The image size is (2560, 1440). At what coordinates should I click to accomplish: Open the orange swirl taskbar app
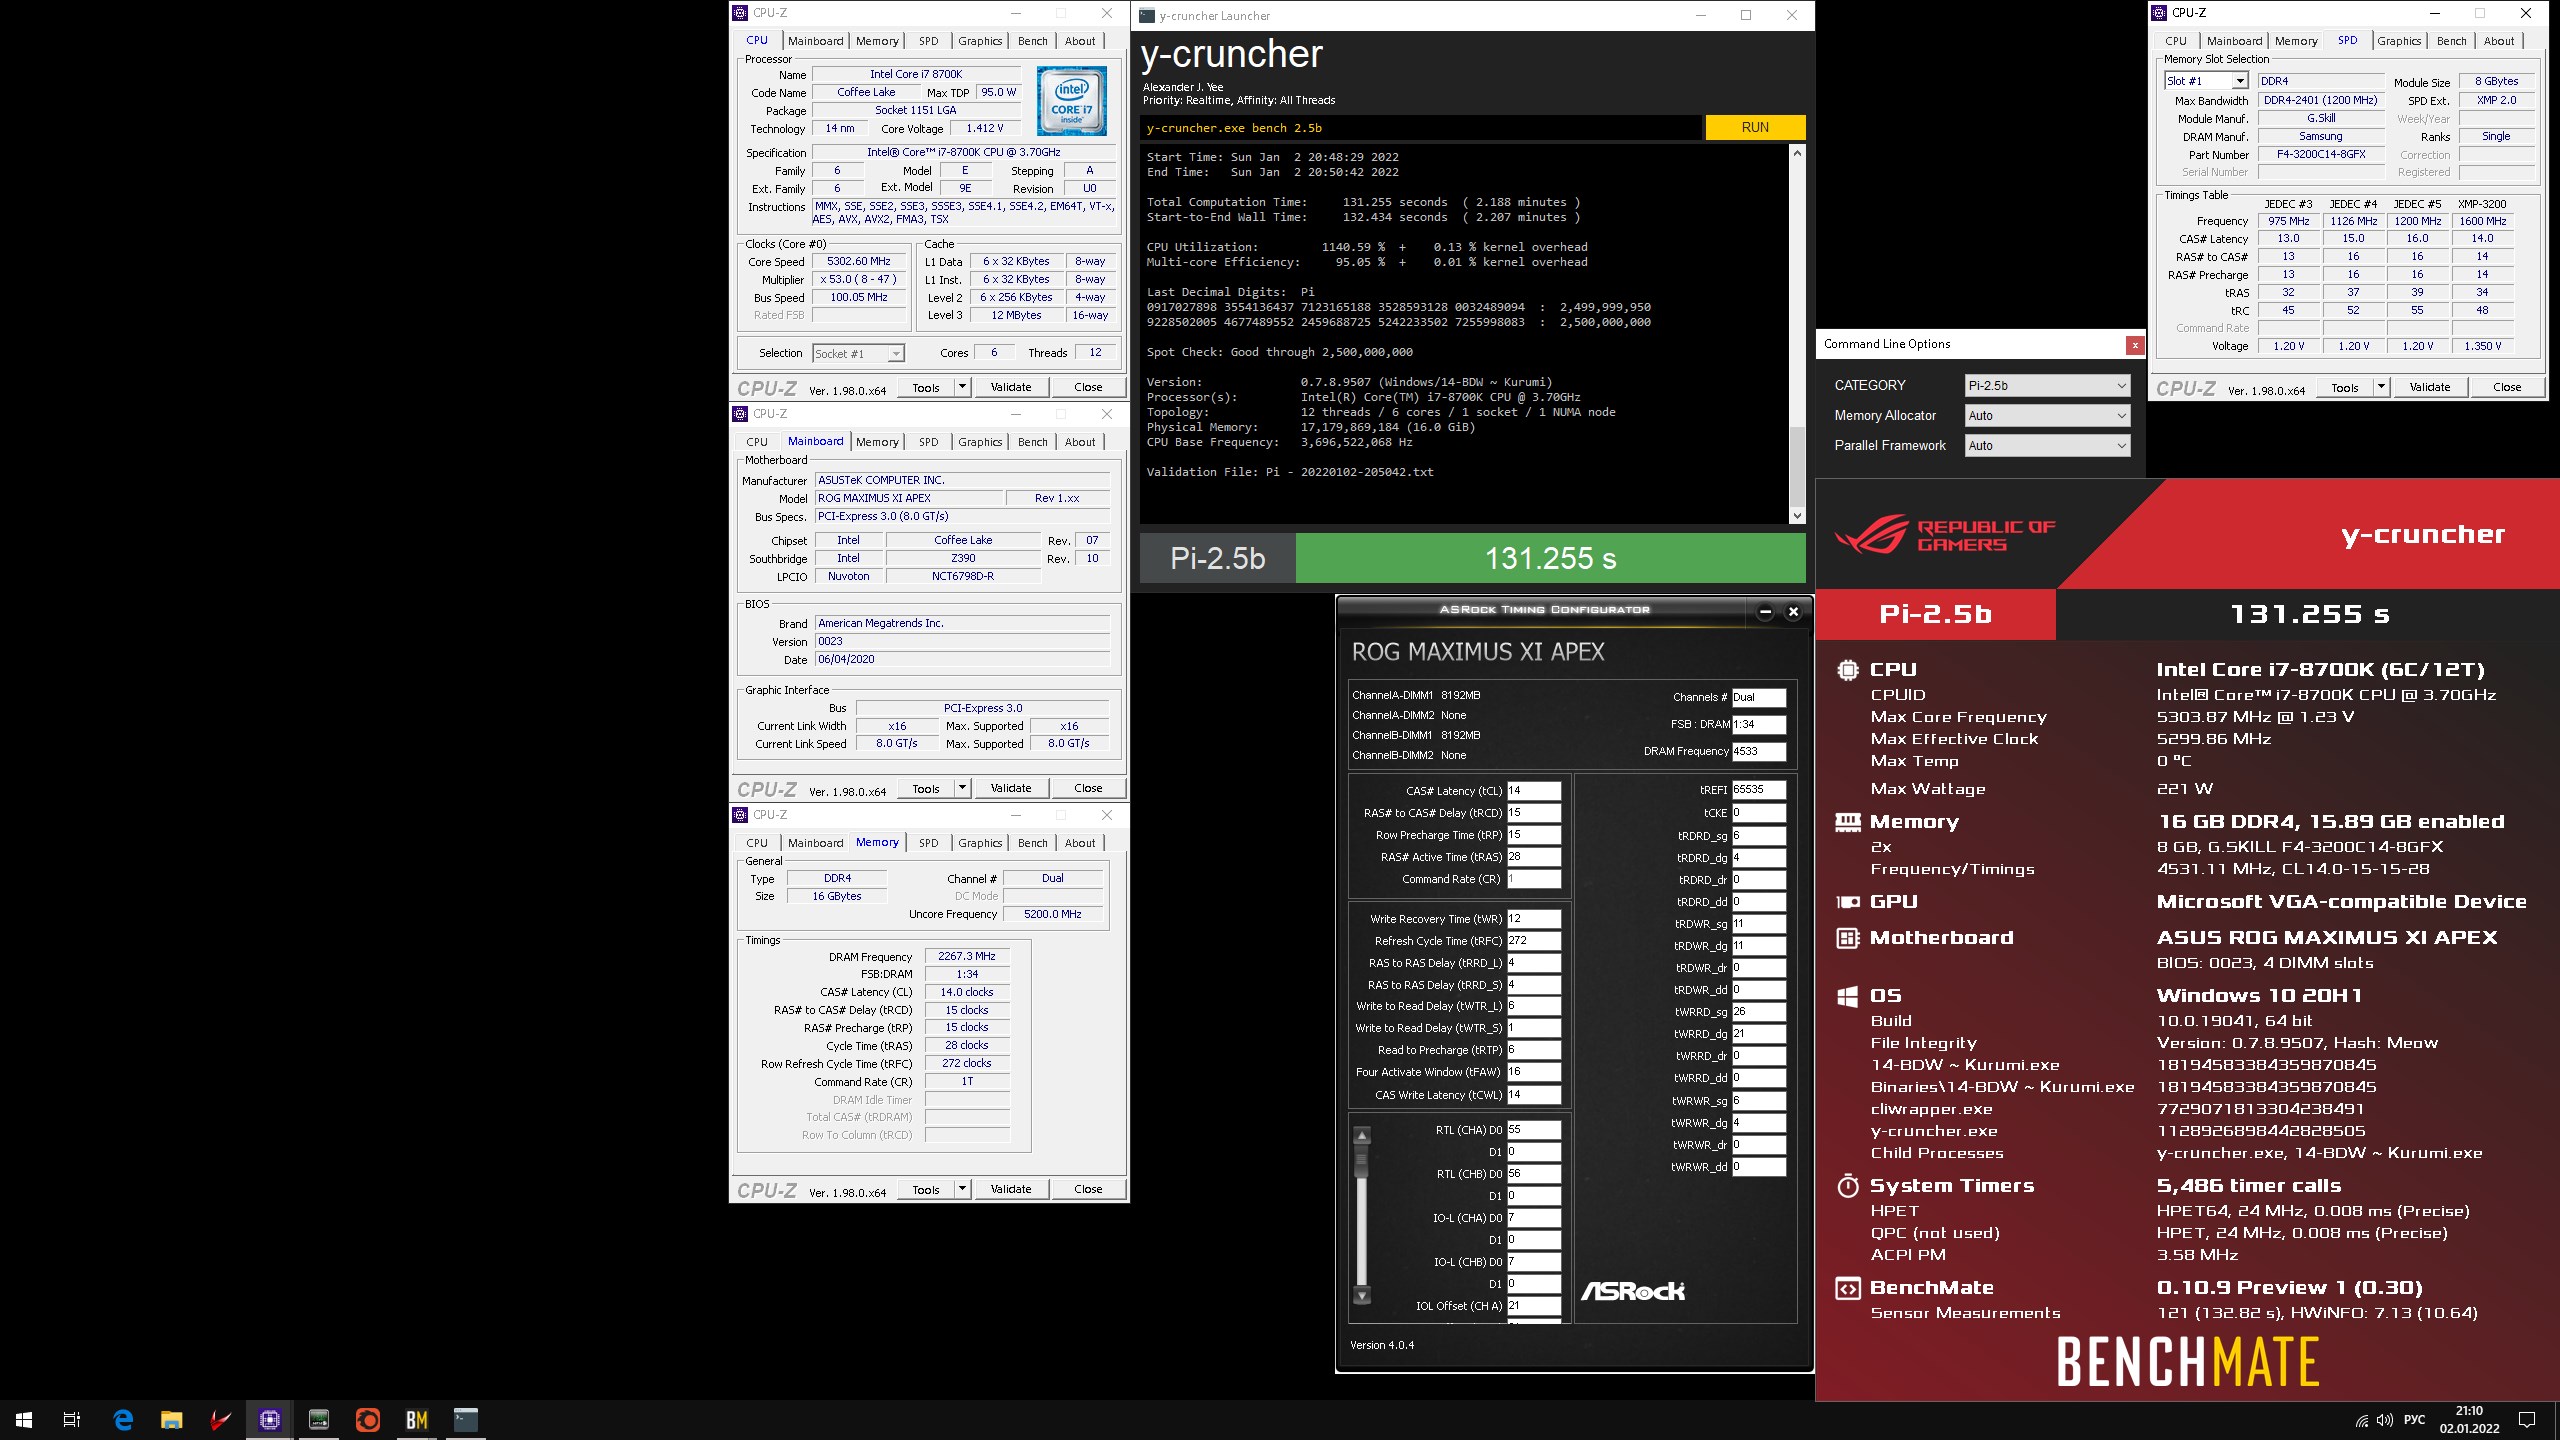tap(368, 1419)
